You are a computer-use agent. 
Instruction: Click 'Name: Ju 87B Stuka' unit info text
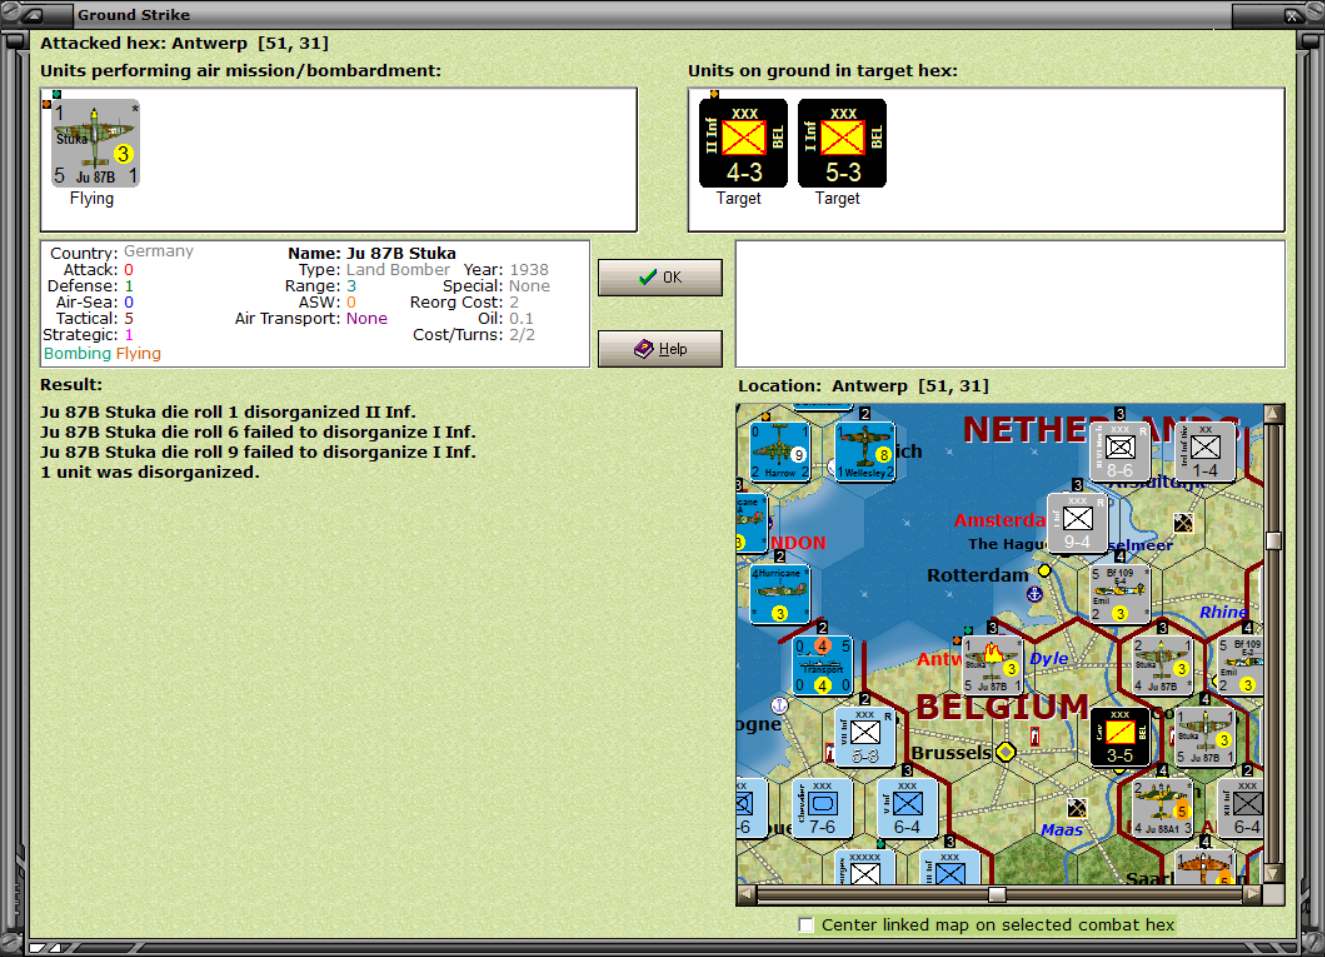(x=372, y=253)
